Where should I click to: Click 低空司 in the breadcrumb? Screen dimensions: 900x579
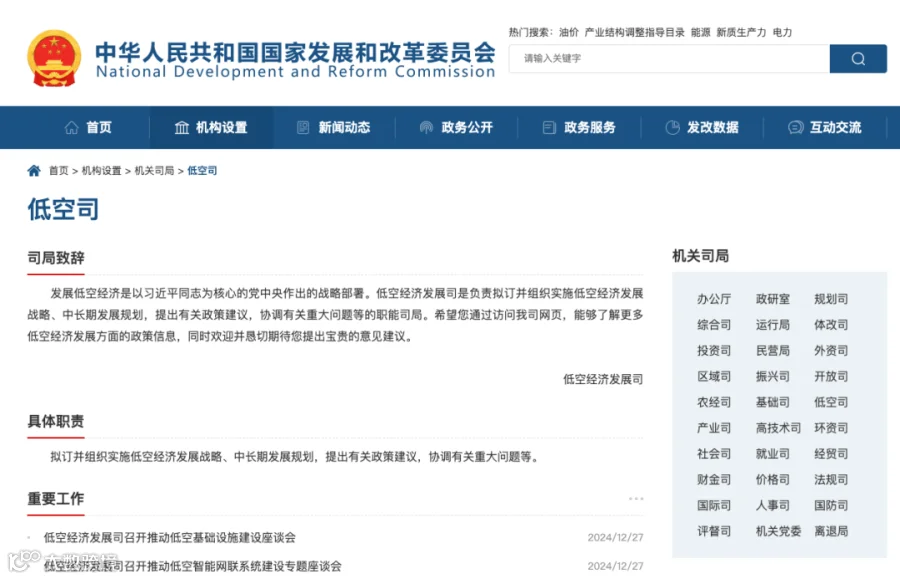202,170
